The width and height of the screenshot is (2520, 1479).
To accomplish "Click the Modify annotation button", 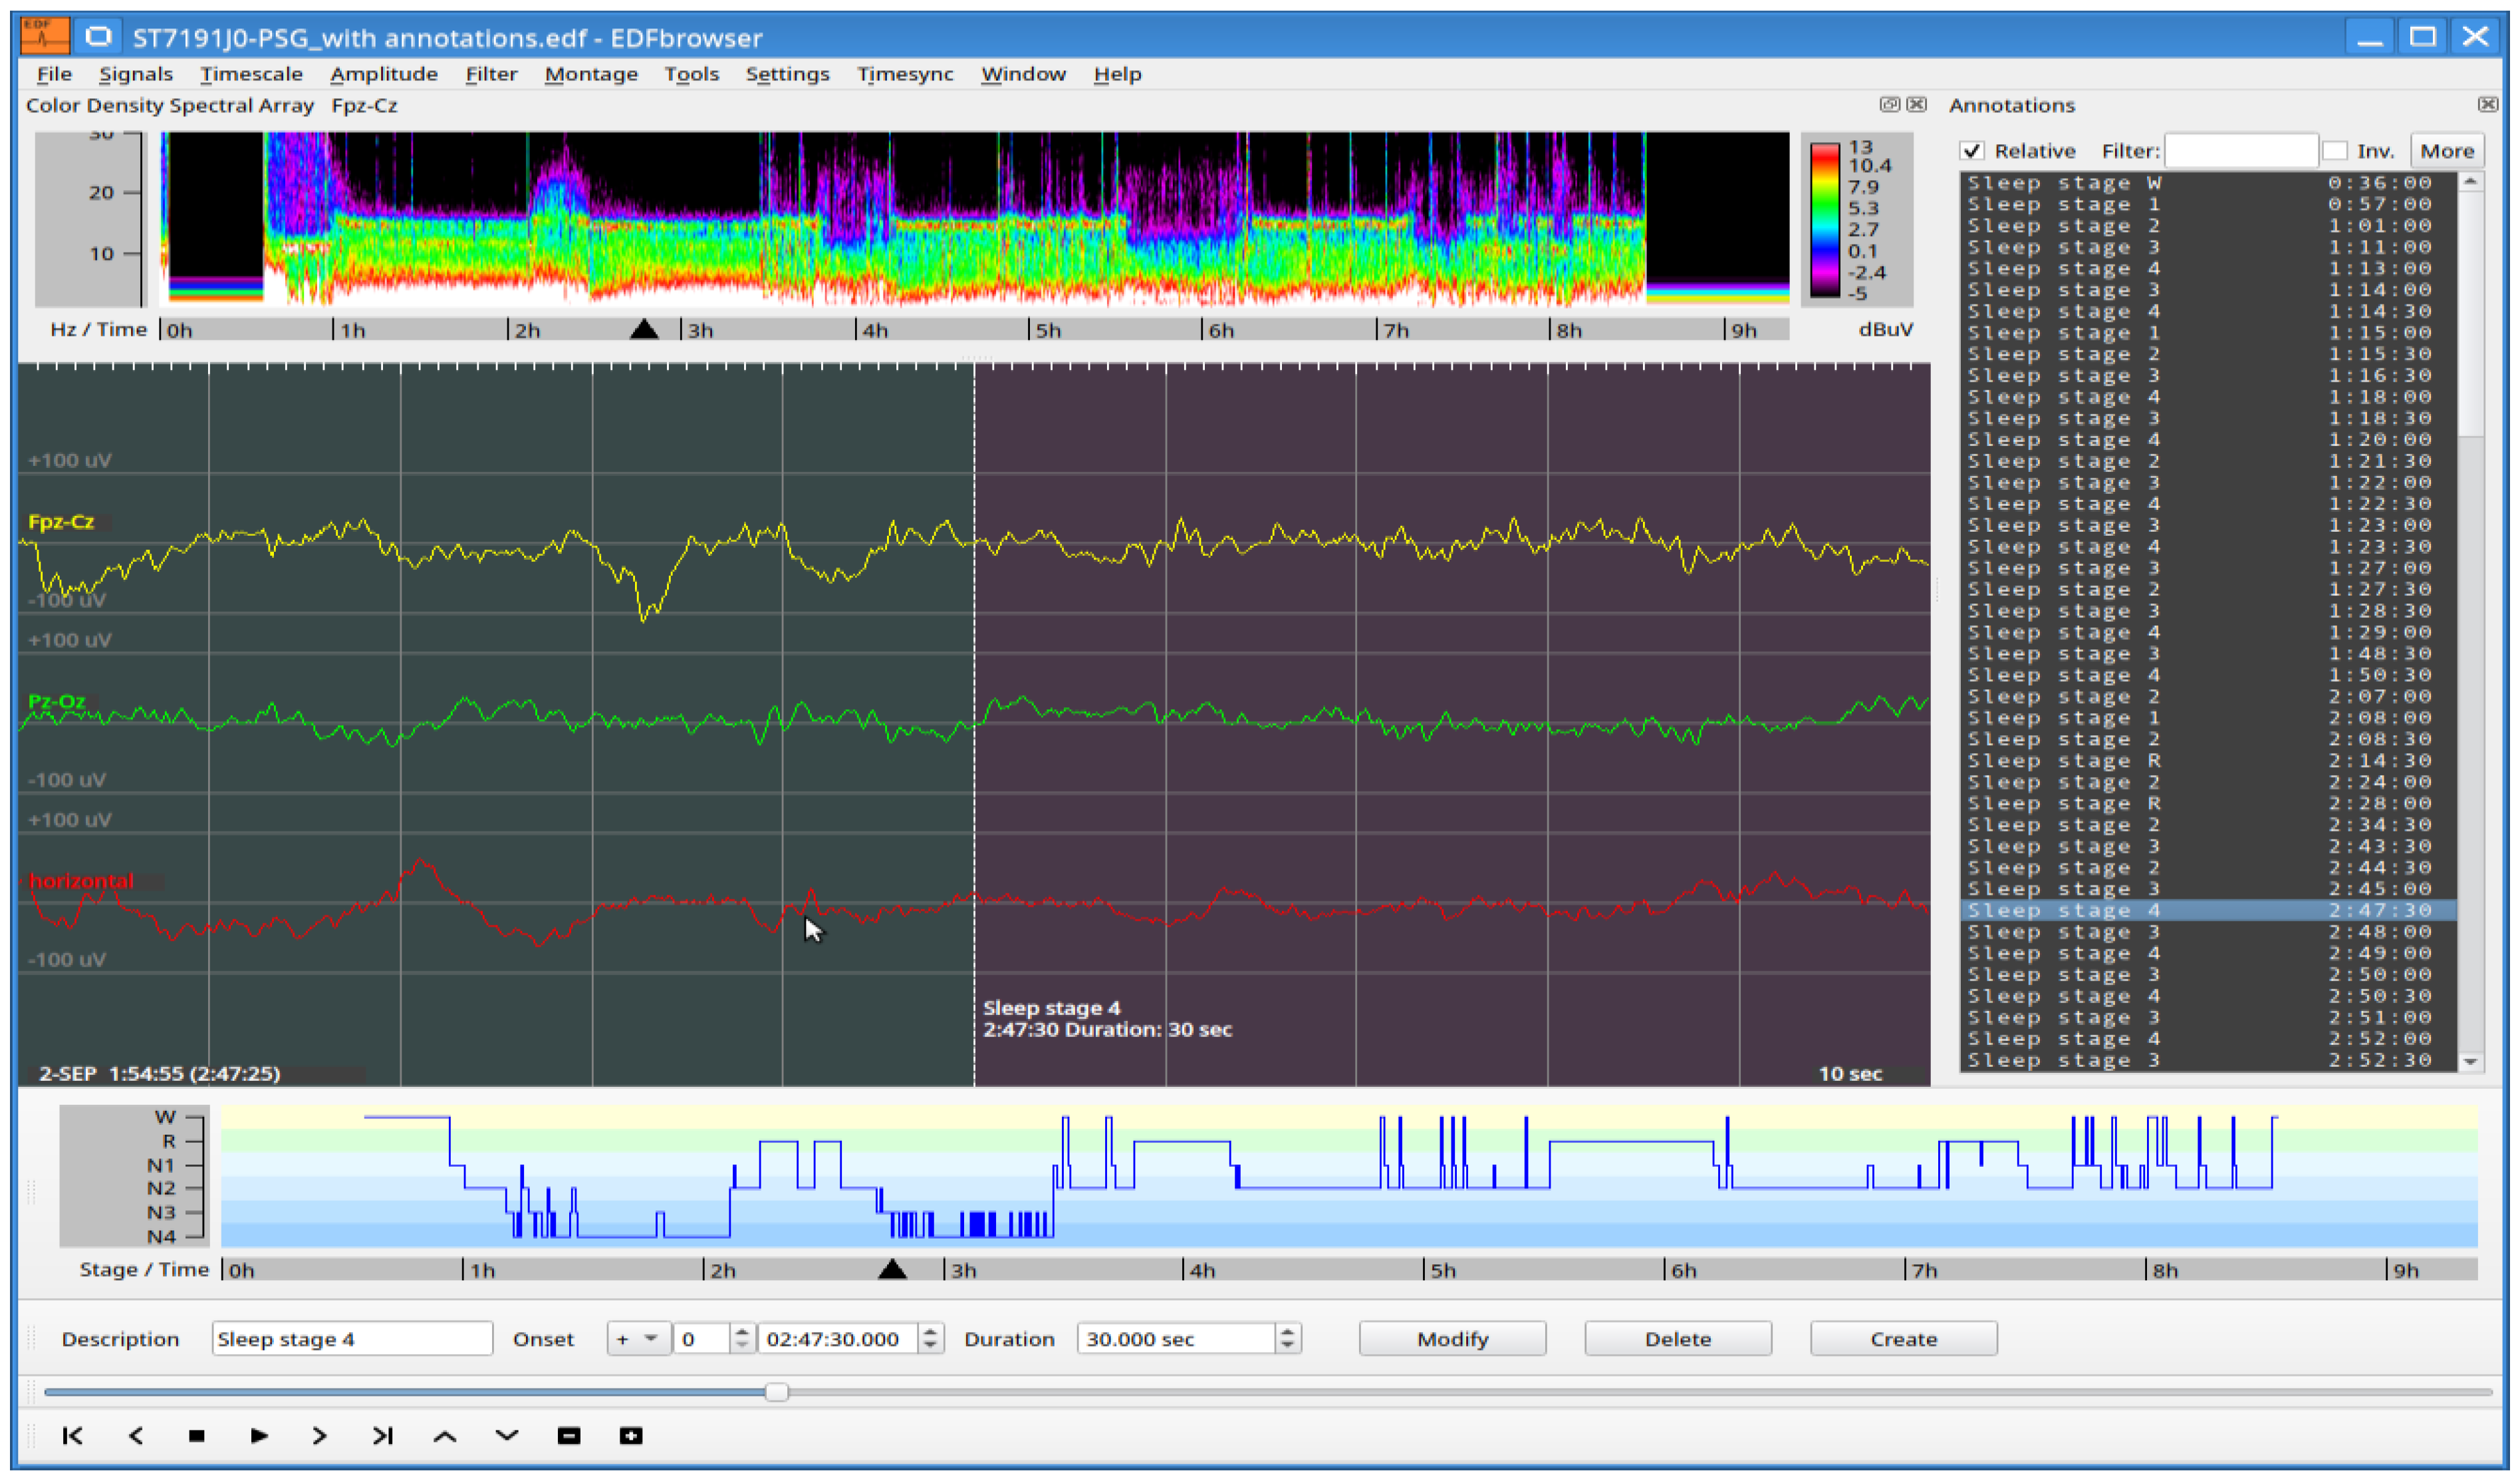I will (x=1452, y=1339).
